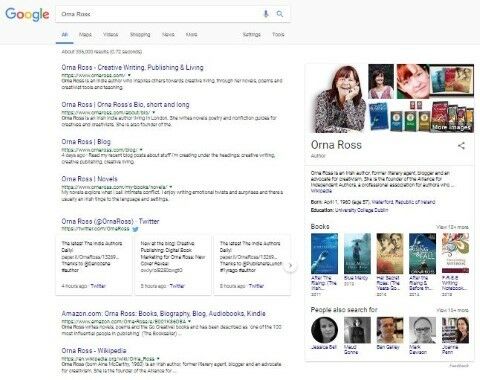Open Joanna Penn profile thumbnail

(455, 330)
